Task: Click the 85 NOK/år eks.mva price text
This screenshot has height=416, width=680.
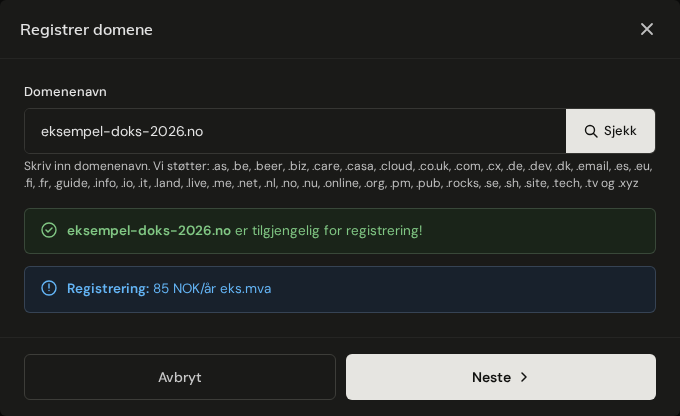Action: tap(212, 288)
